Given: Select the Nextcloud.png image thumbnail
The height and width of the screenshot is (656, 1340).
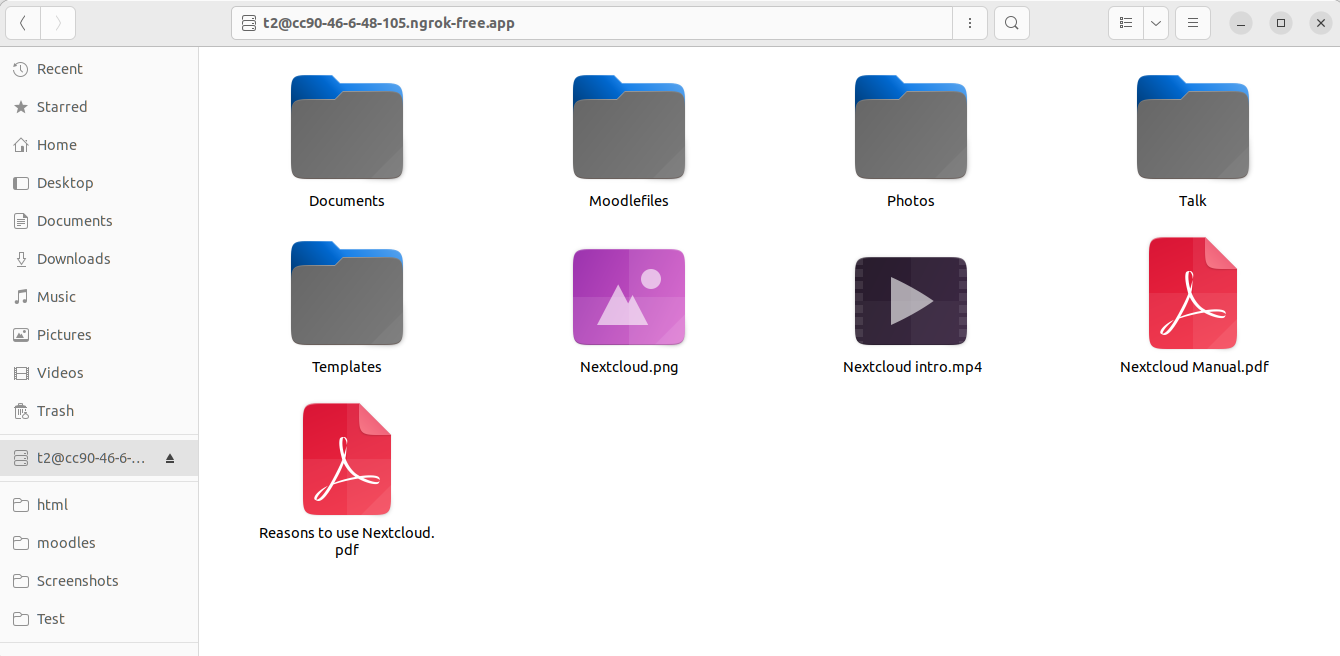Looking at the screenshot, I should click(629, 298).
